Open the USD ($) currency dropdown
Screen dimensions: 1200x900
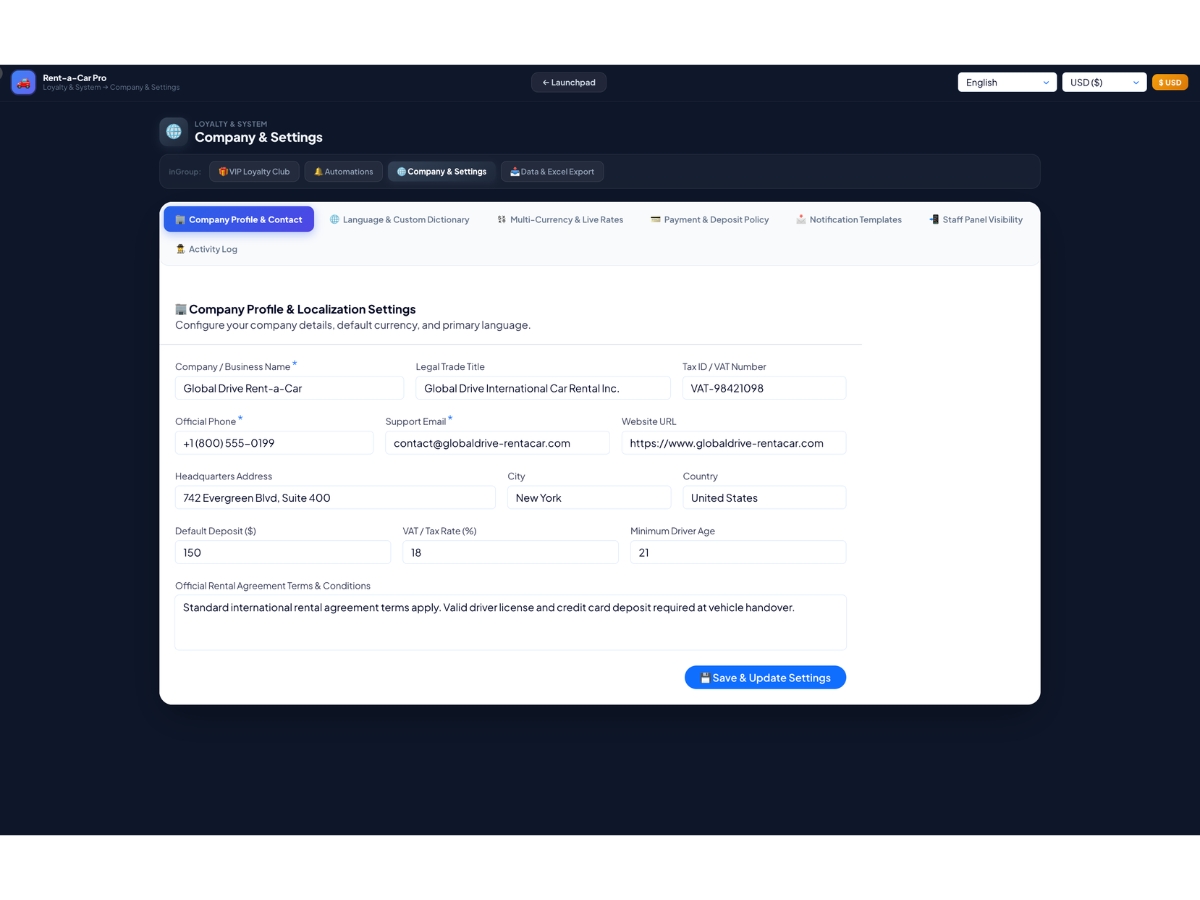(x=1104, y=82)
